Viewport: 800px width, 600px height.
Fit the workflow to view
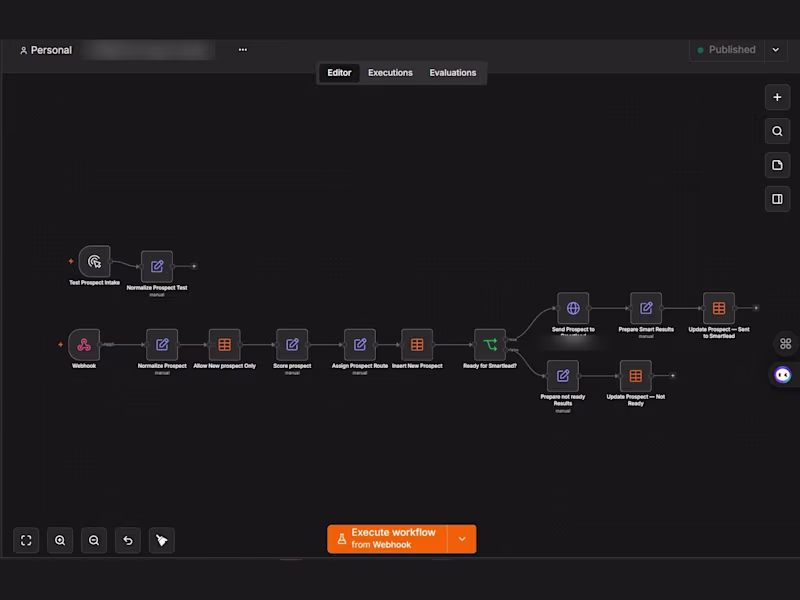[x=26, y=540]
